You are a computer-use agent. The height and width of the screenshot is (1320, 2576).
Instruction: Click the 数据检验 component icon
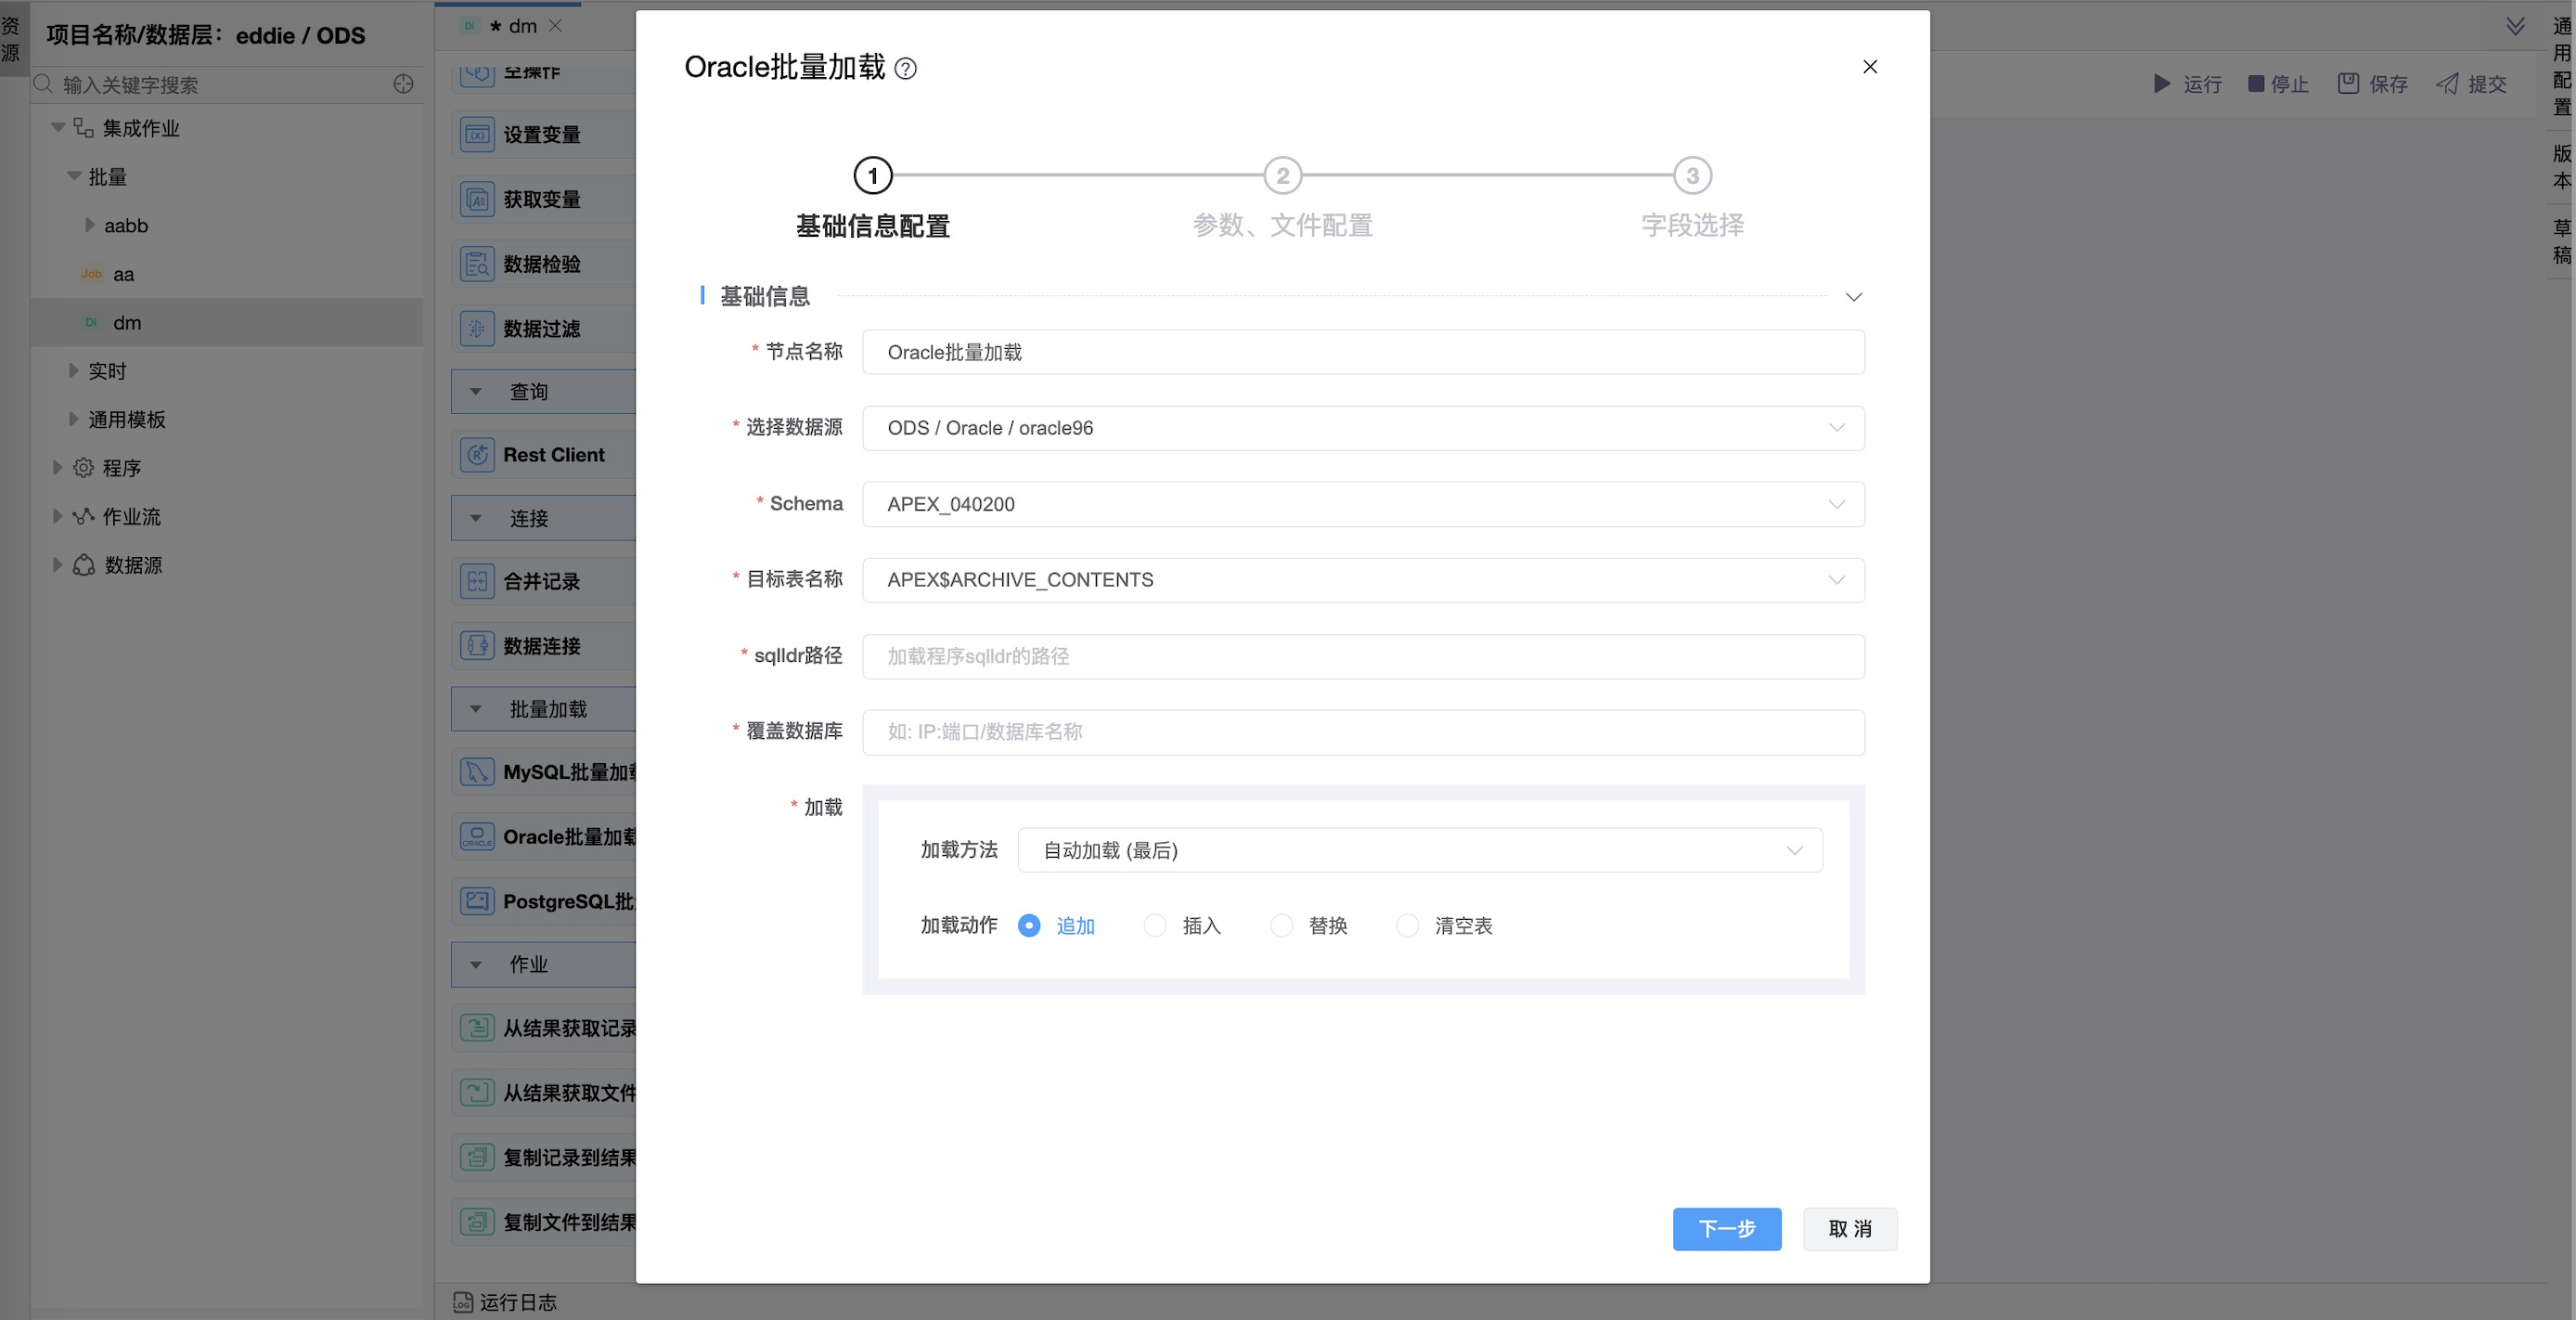click(477, 264)
